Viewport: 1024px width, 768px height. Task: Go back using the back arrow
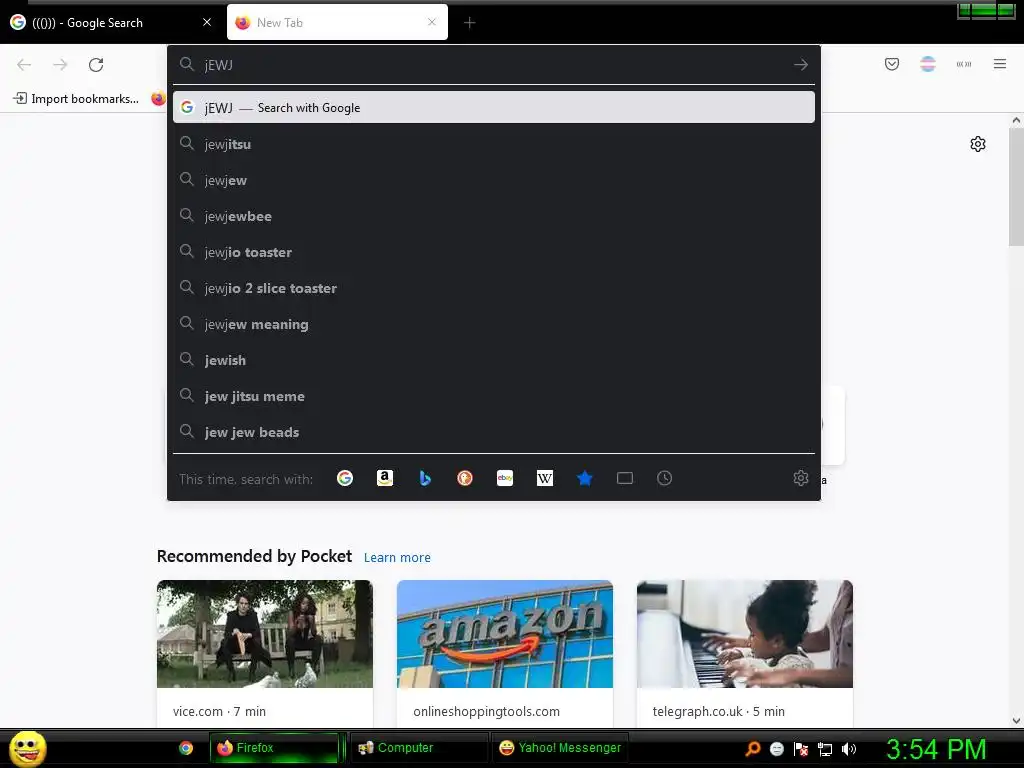[24, 65]
